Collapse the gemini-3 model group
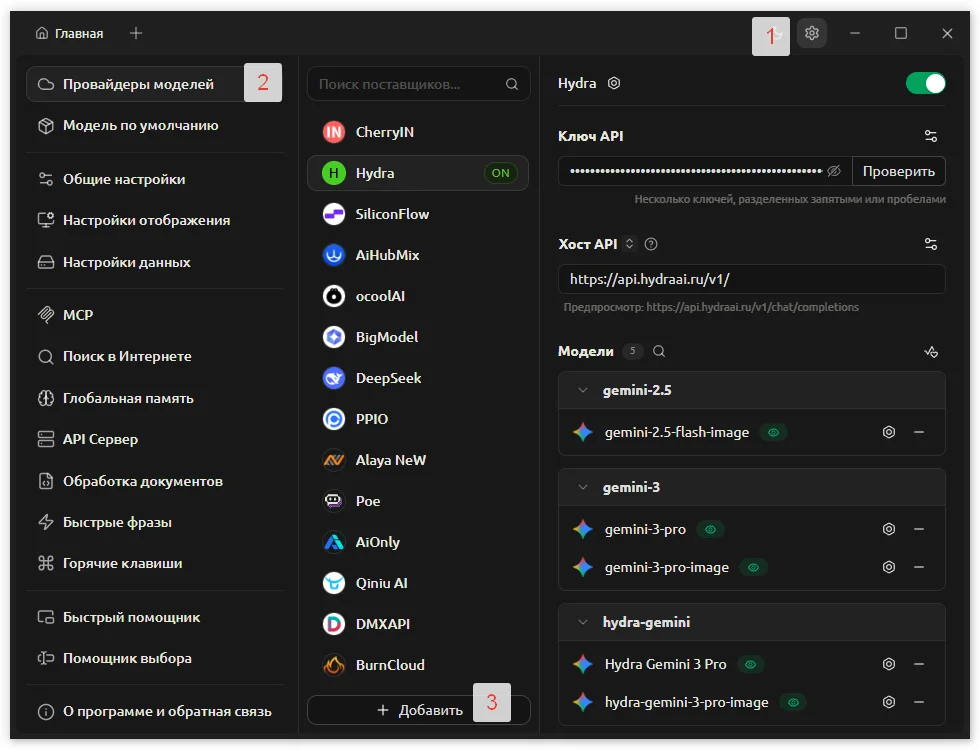The width and height of the screenshot is (980, 750). tap(583, 487)
